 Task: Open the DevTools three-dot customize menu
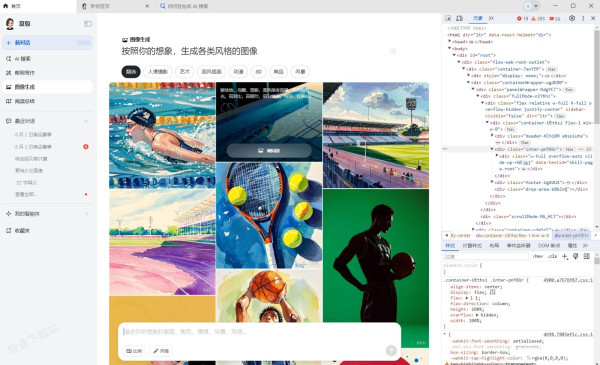(583, 18)
